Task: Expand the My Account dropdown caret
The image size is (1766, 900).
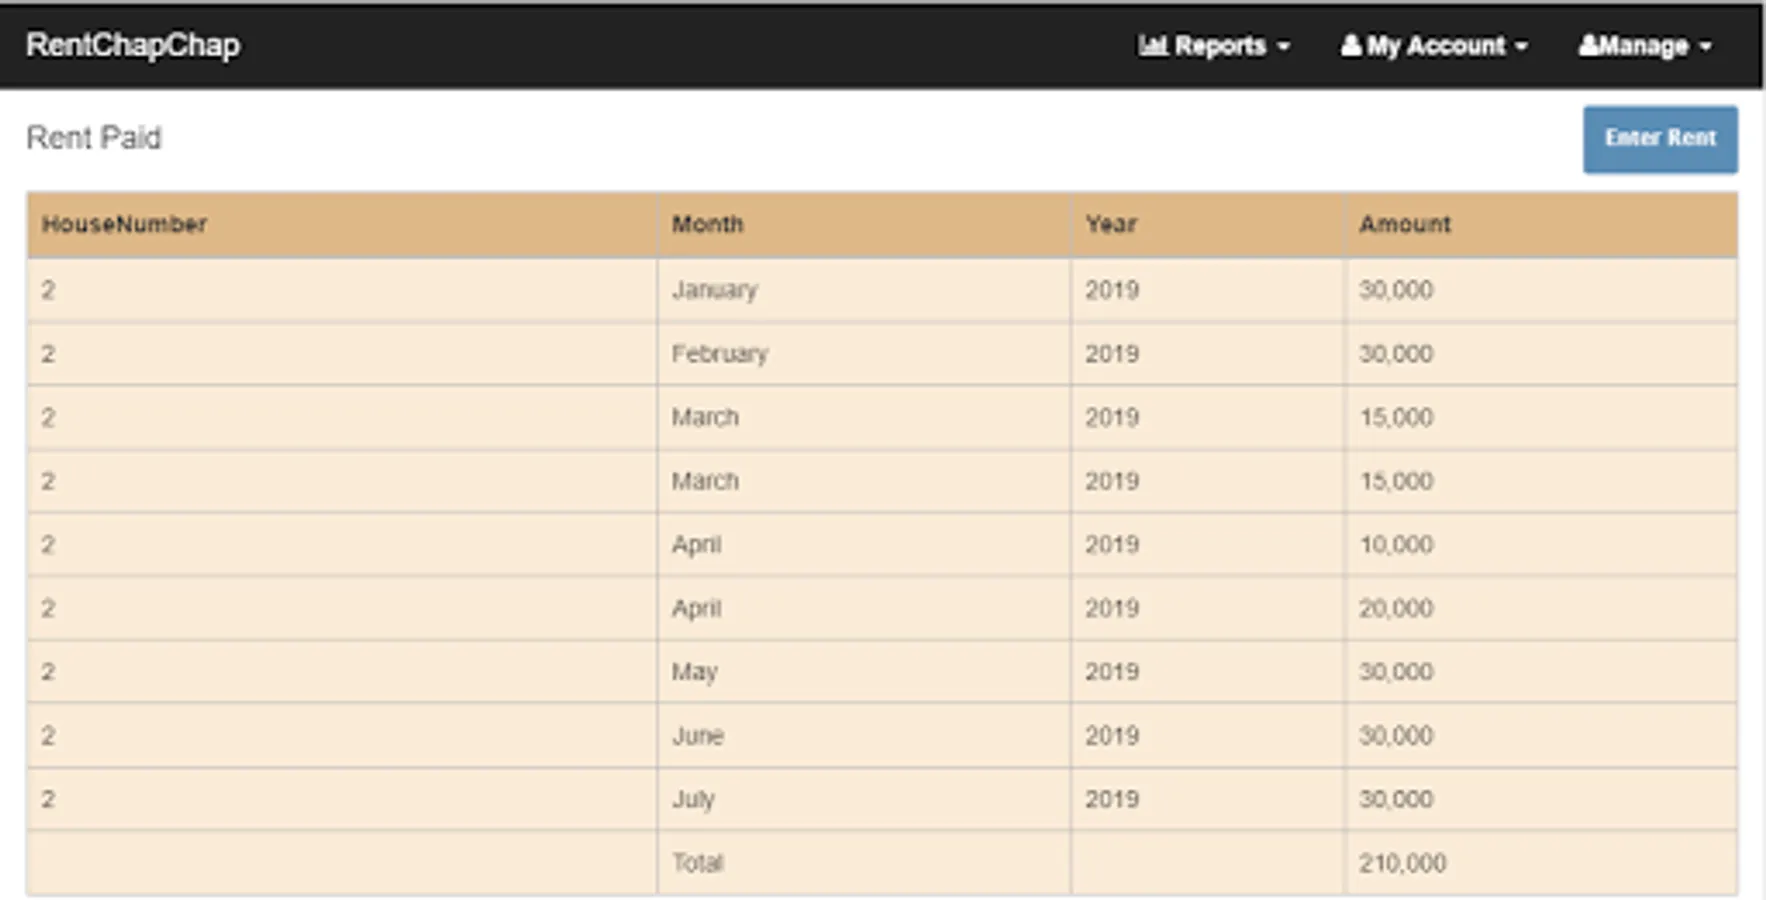Action: 1522,47
